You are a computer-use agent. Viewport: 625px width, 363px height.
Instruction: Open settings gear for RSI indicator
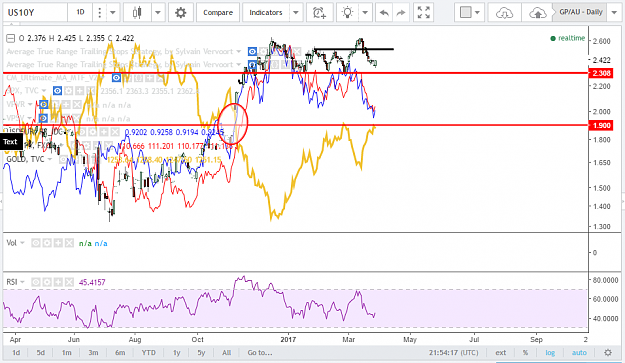click(x=47, y=282)
